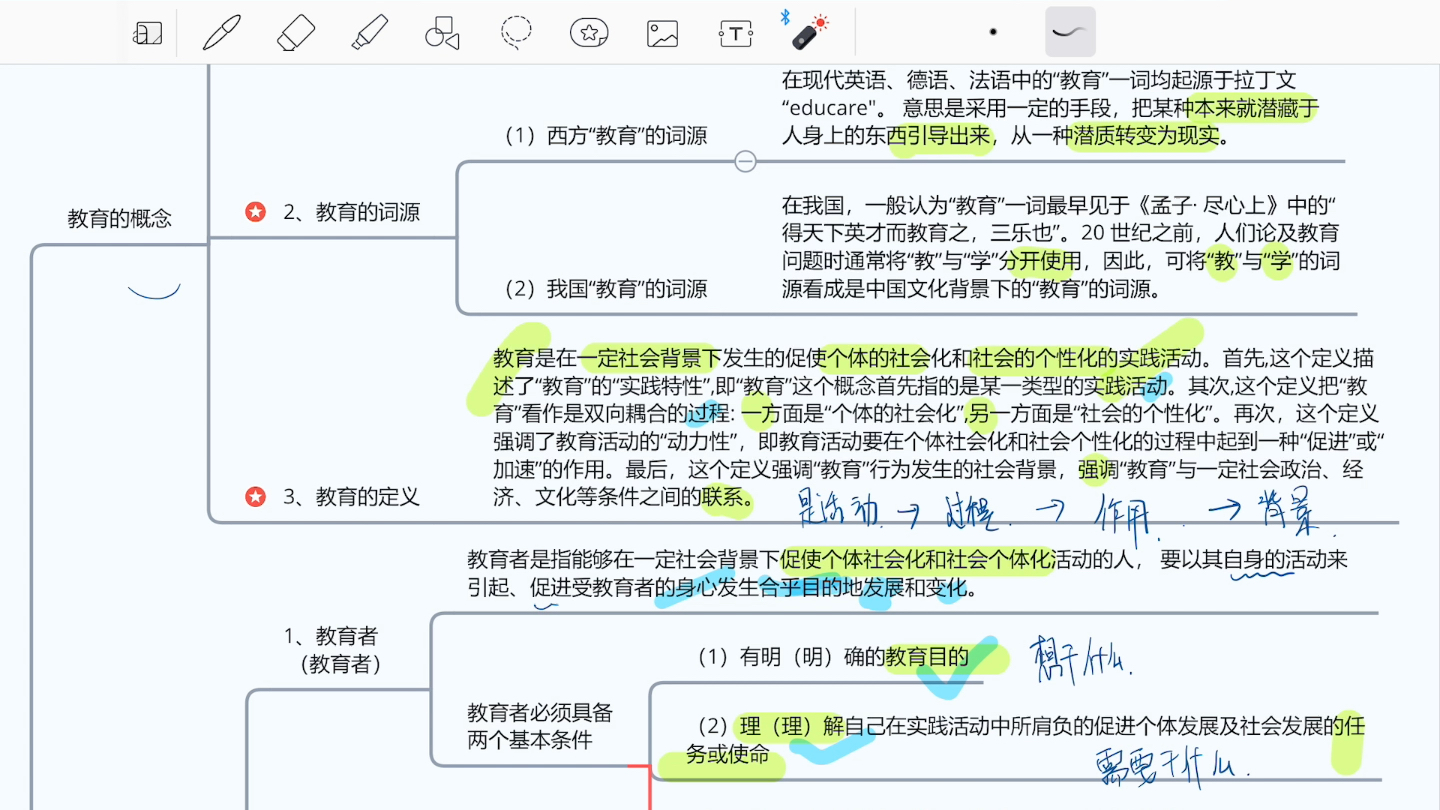Toggle the read-only mode icon
Viewport: 1440px width, 810px height.
[x=147, y=33]
